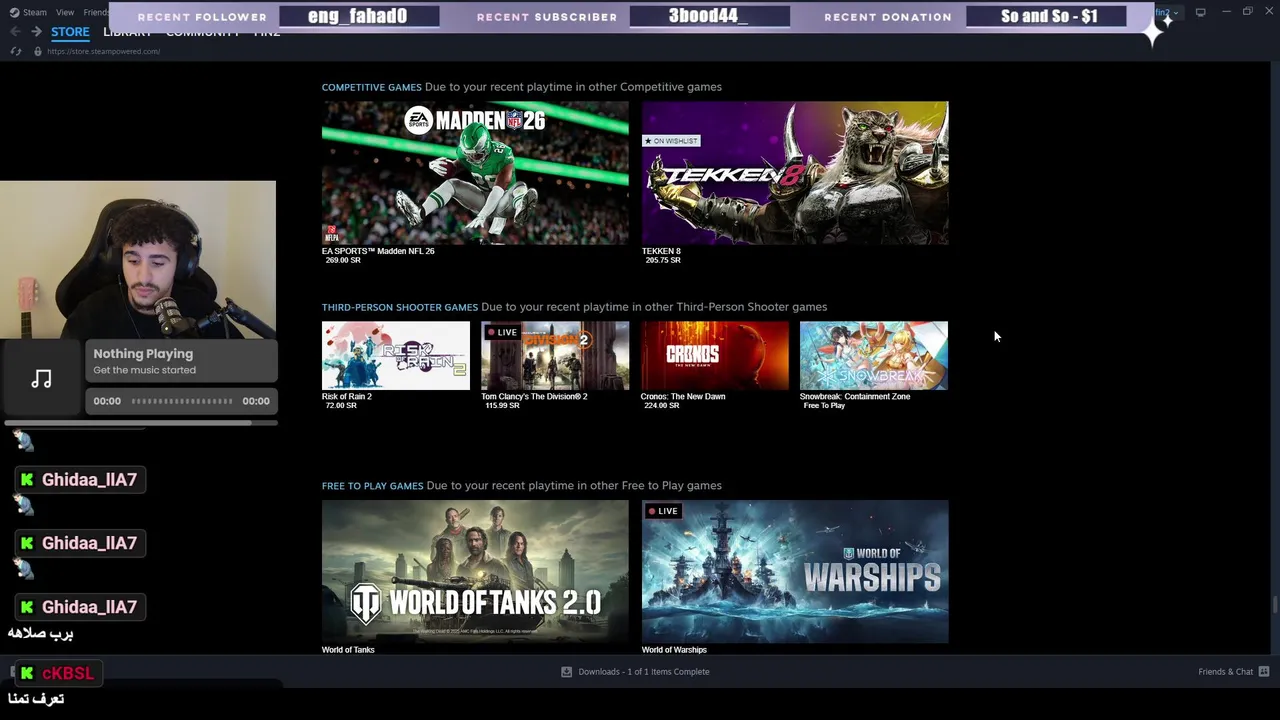1280x720 pixels.
Task: Open the Madden NFL 26 banner
Action: (x=475, y=173)
